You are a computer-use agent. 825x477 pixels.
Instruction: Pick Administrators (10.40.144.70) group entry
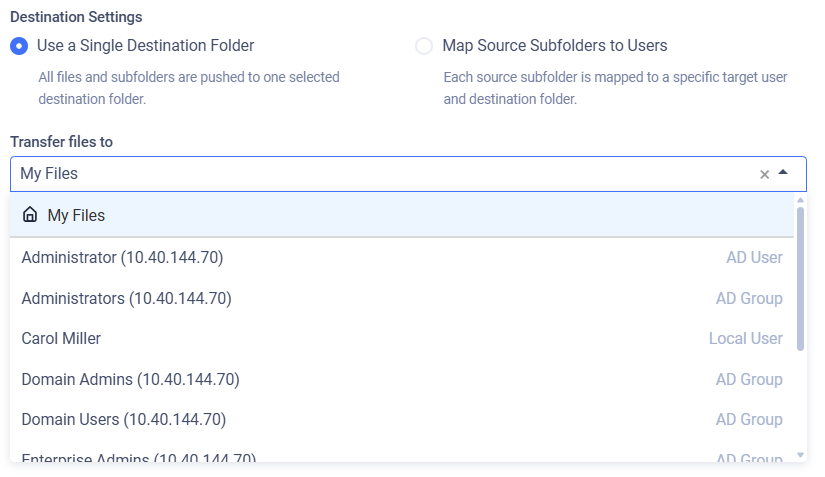coord(401,298)
